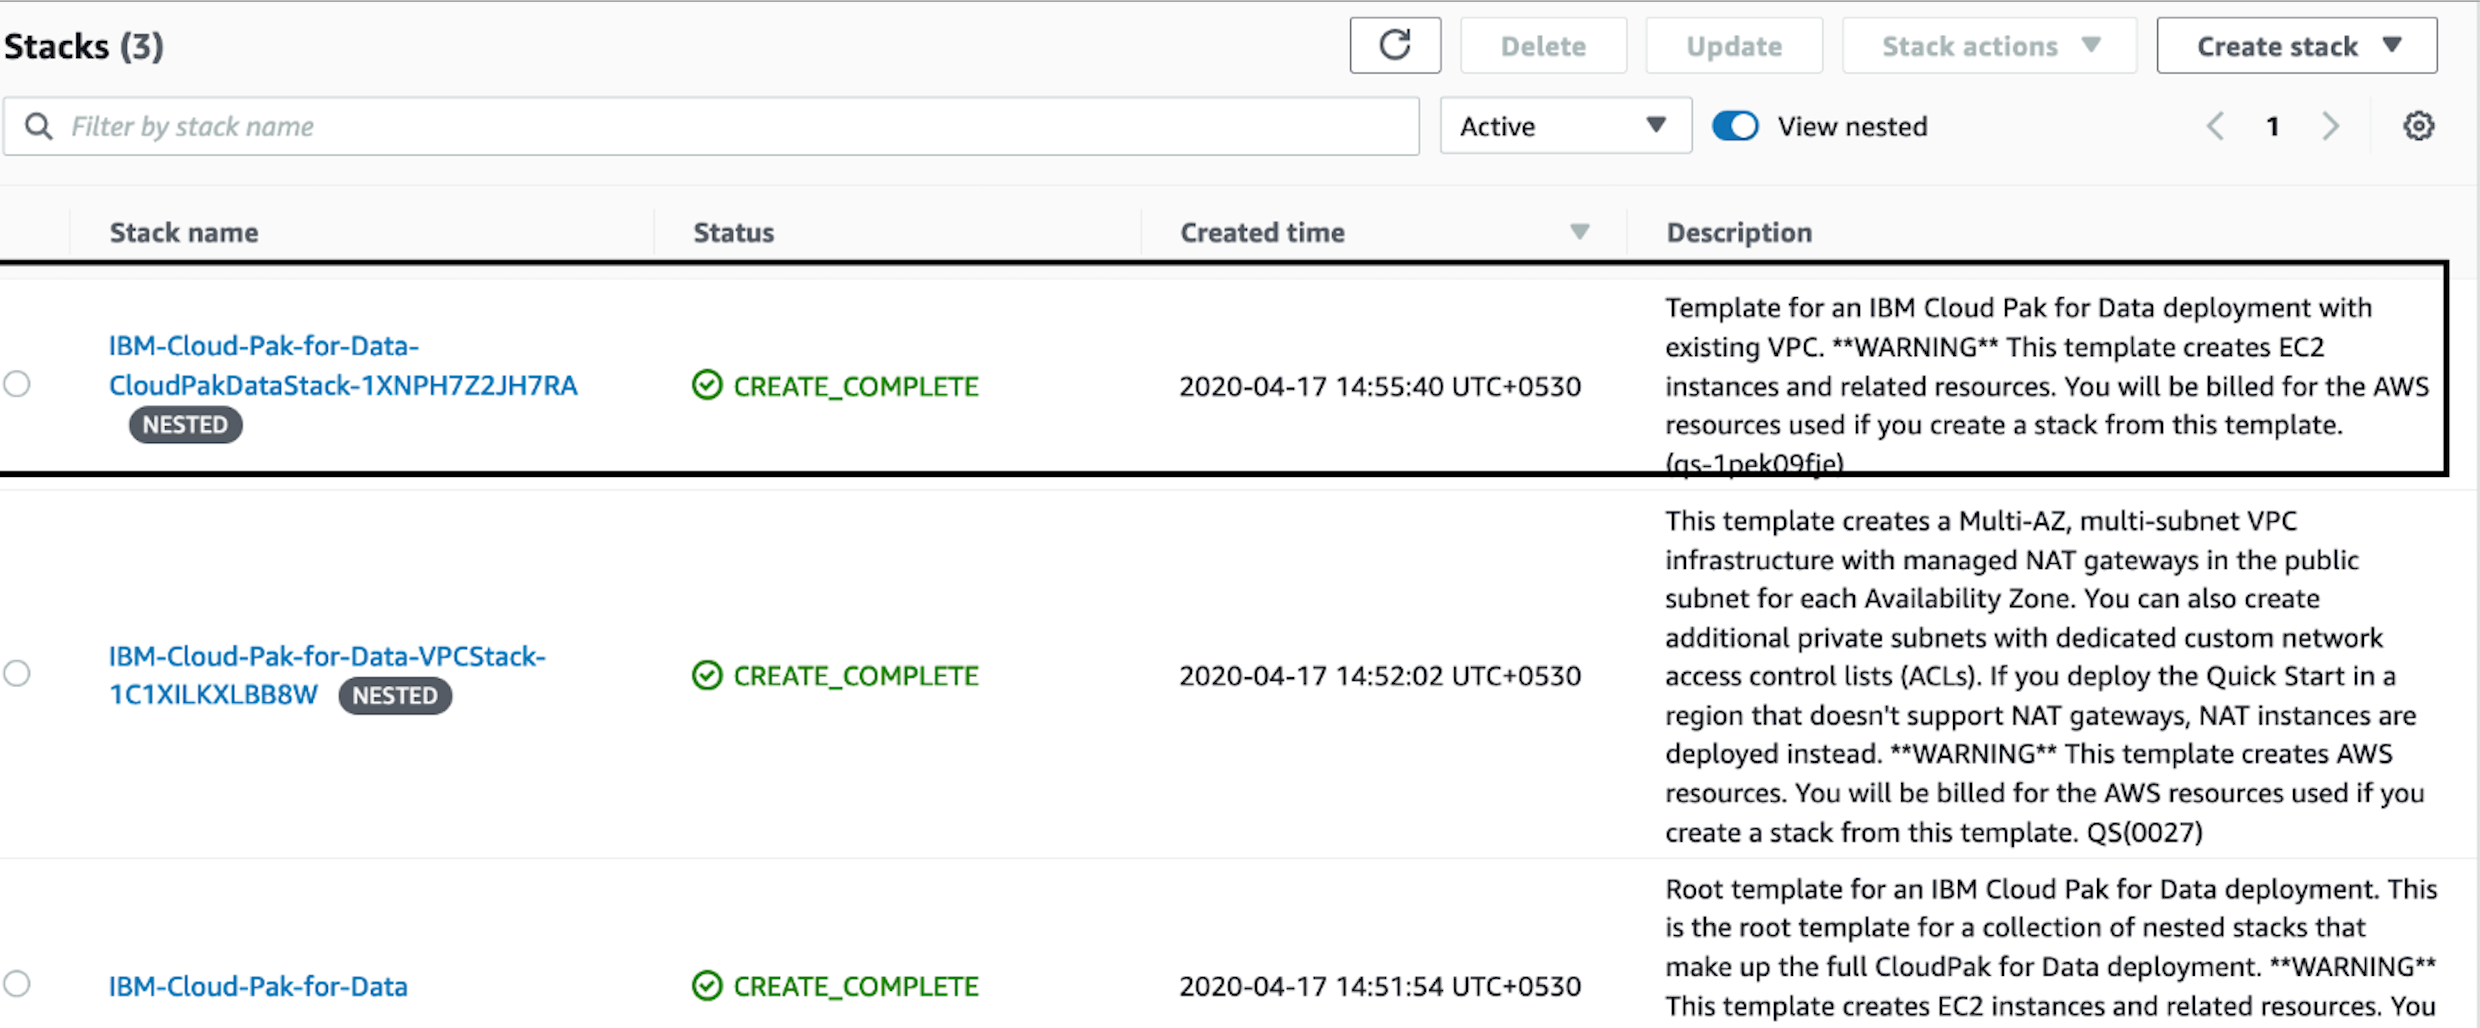The image size is (2480, 1028).
Task: Click the description starting 'Template for an IBM Cloud Pak'
Action: pos(2046,385)
